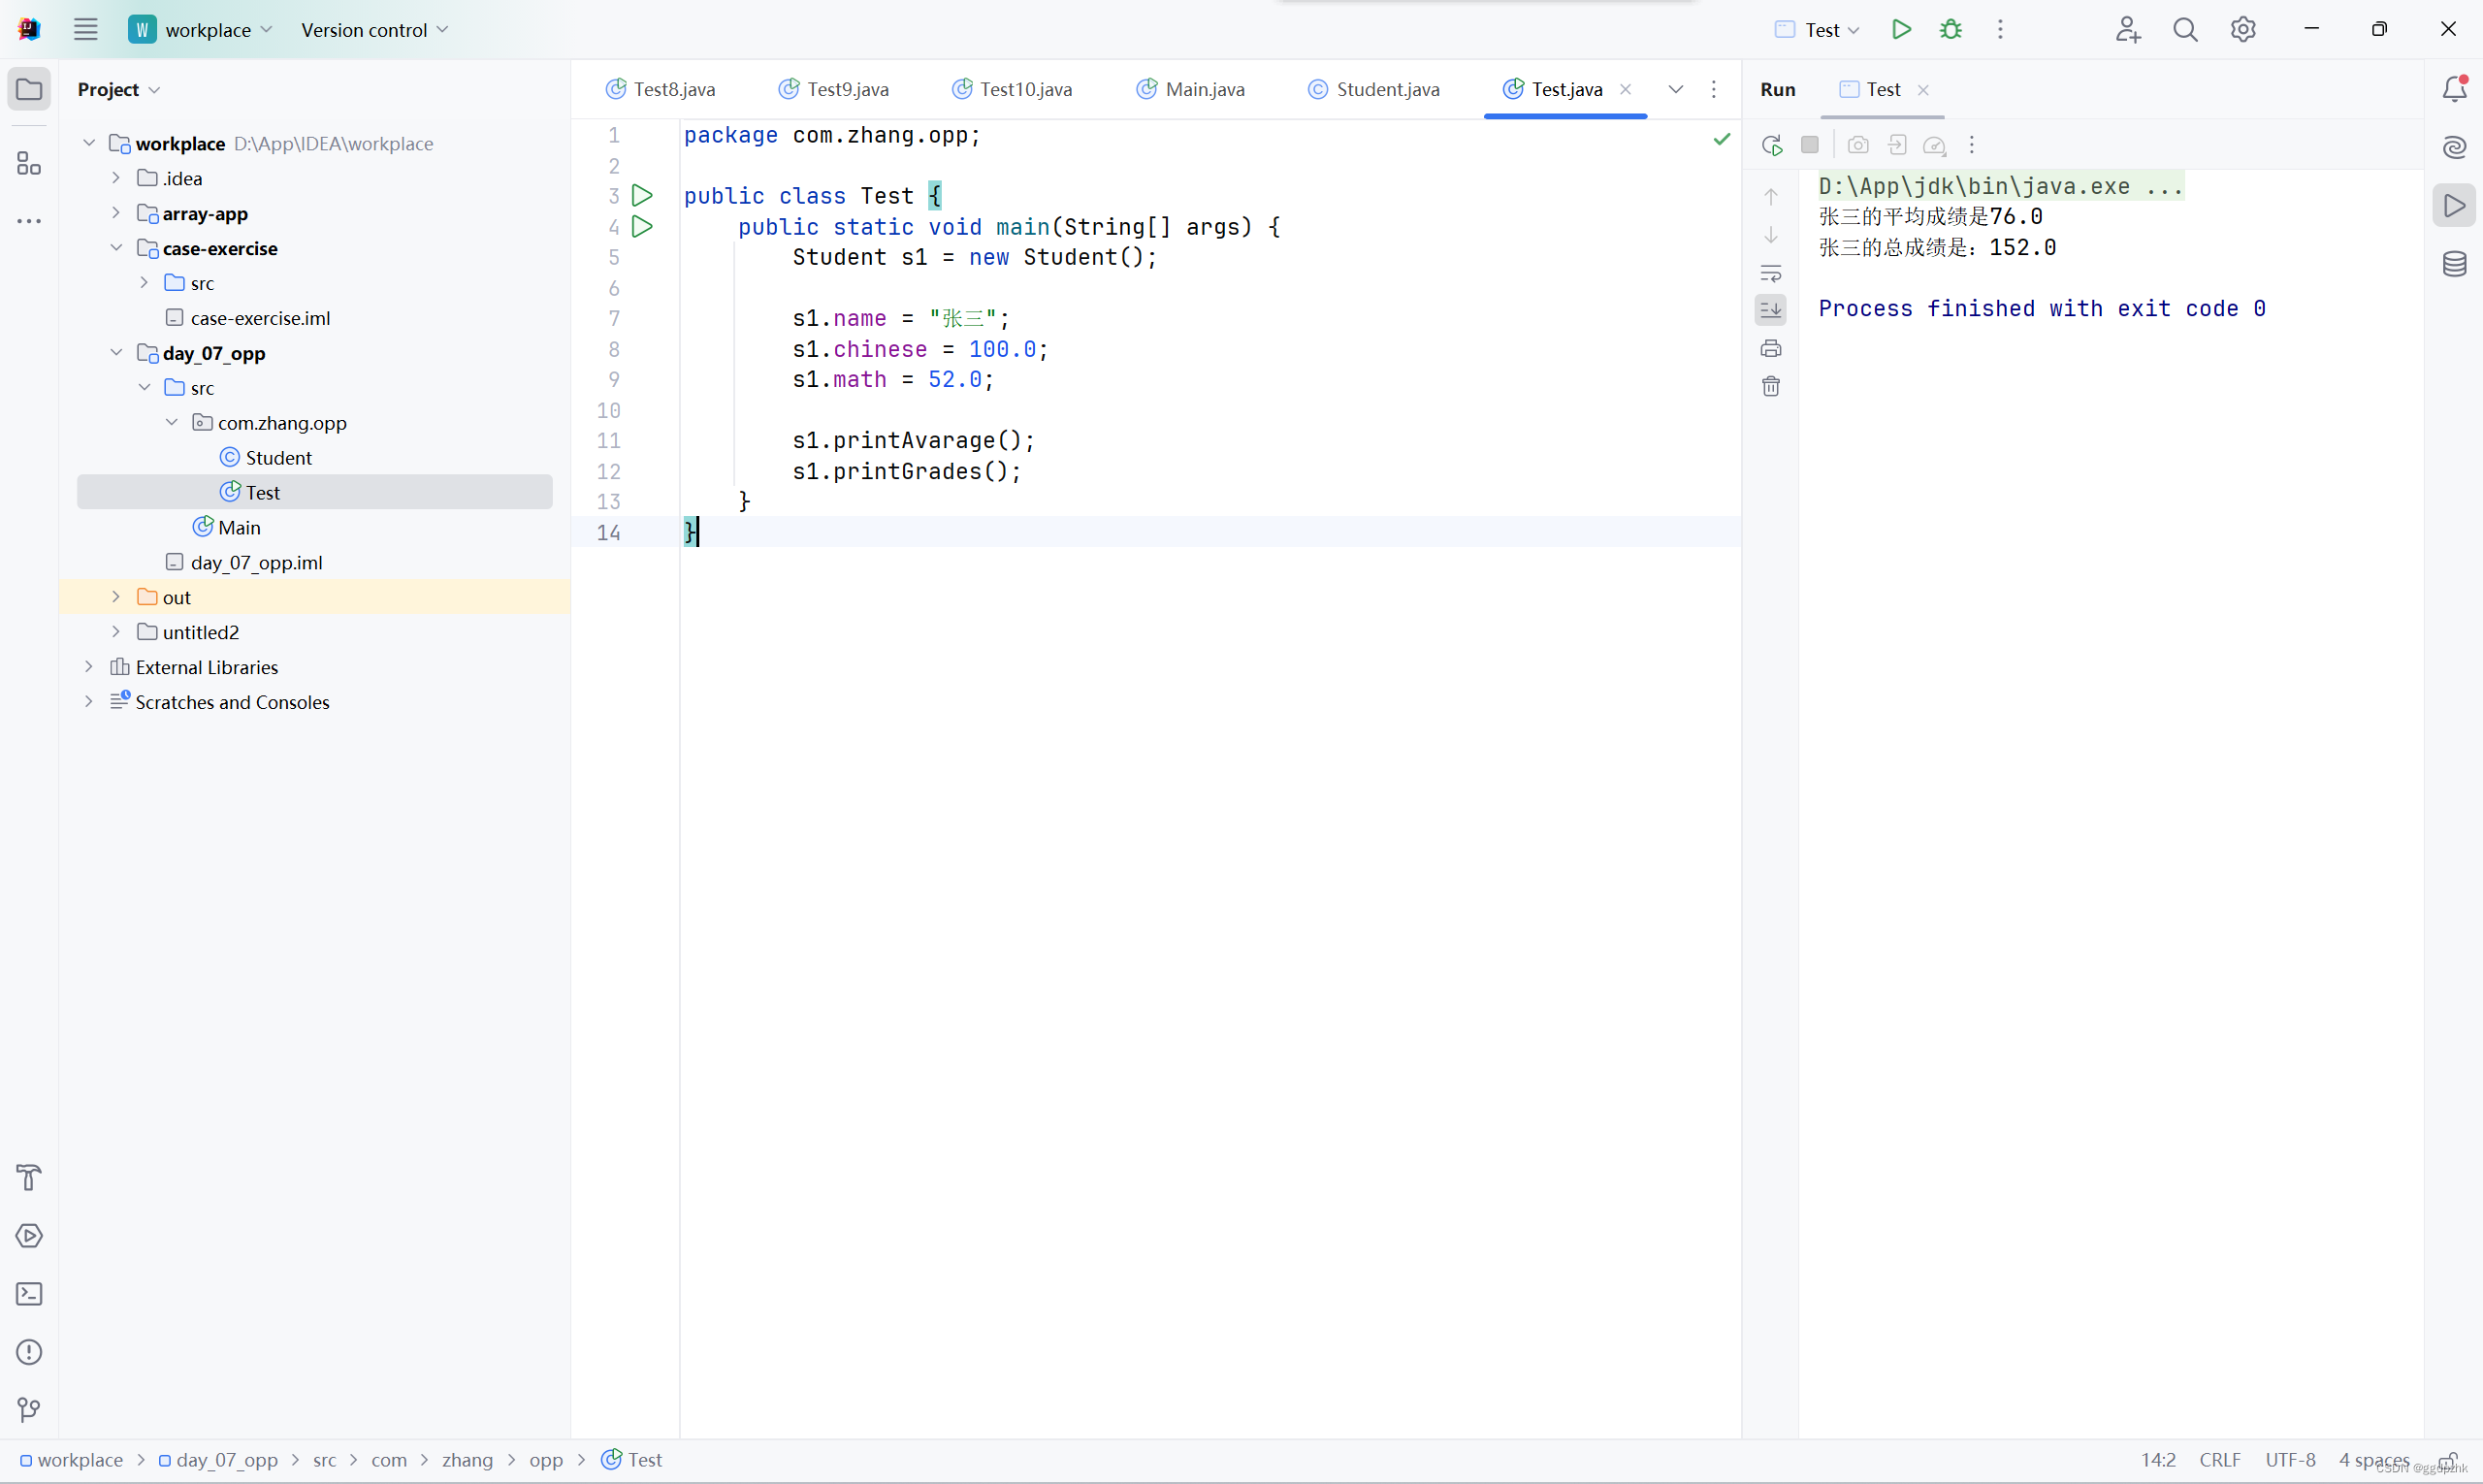This screenshot has width=2483, height=1484.
Task: Open more run actions menu in title bar
Action: point(2000,29)
